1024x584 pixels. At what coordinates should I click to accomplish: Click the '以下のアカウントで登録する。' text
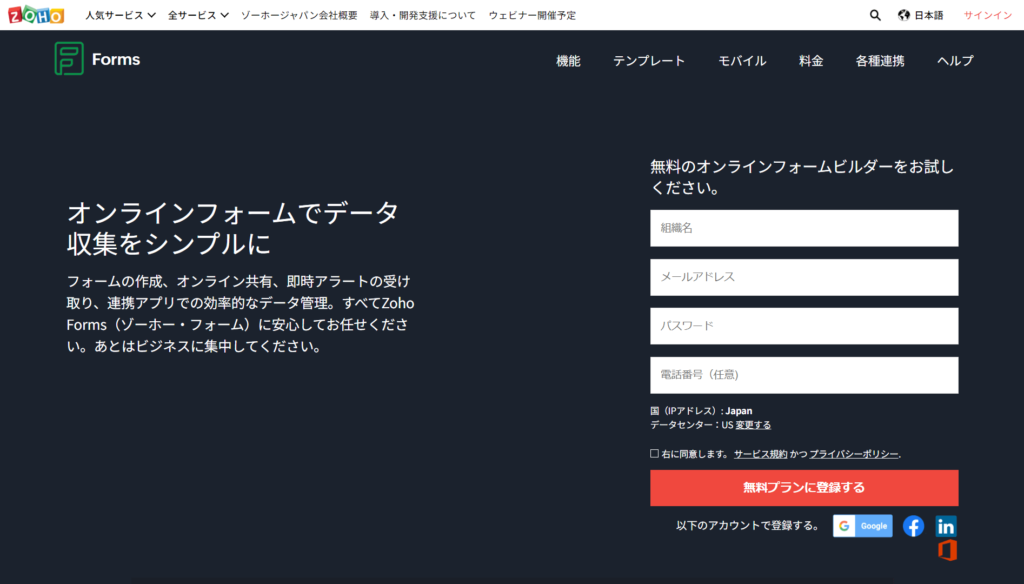point(748,525)
